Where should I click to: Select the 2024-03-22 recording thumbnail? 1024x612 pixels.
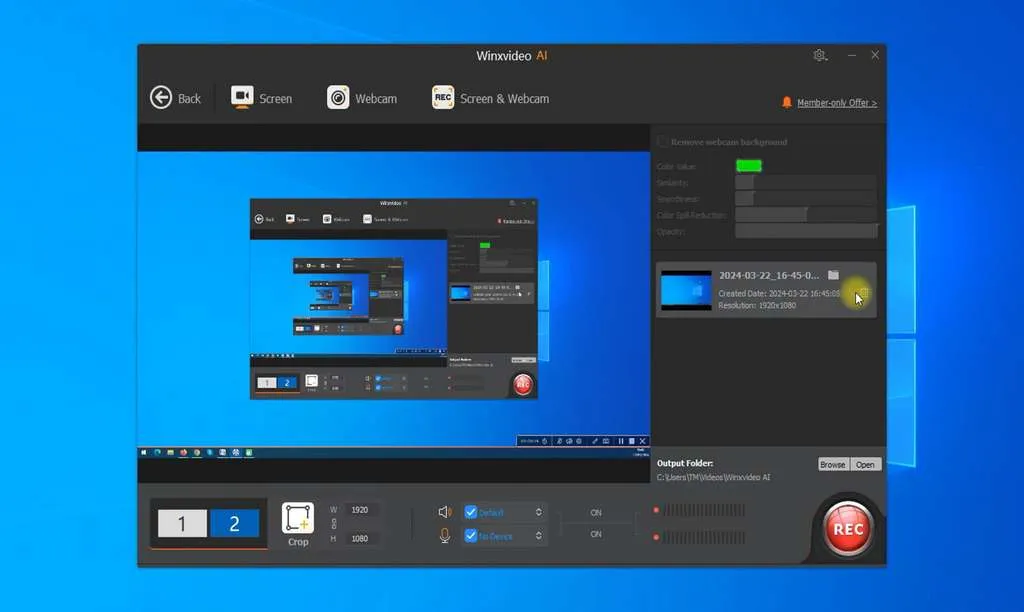(686, 288)
